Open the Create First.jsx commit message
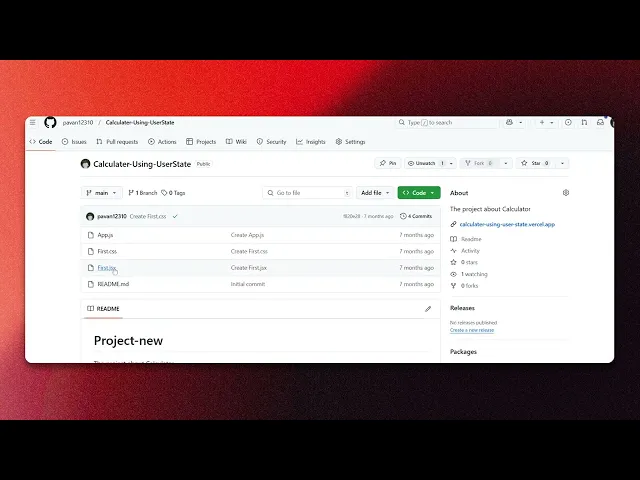This screenshot has height=480, width=640. tap(249, 268)
